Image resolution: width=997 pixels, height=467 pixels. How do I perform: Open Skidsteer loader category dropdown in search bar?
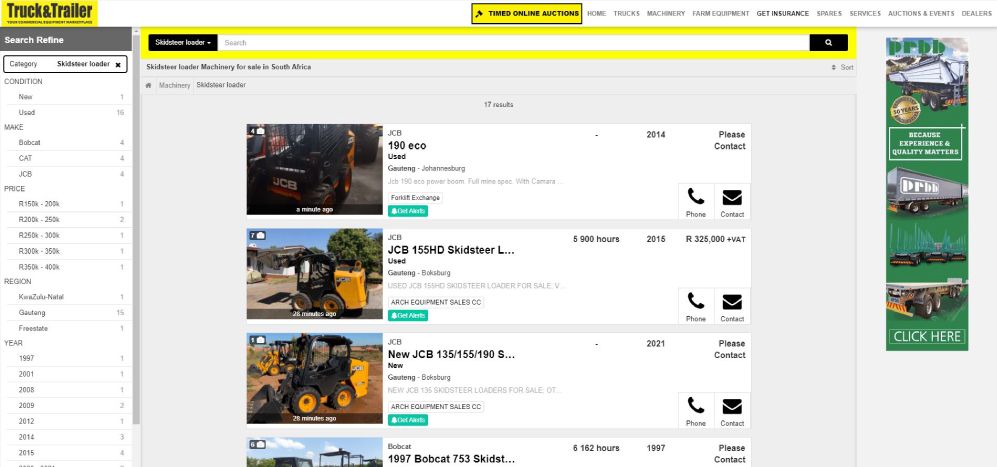pos(183,43)
